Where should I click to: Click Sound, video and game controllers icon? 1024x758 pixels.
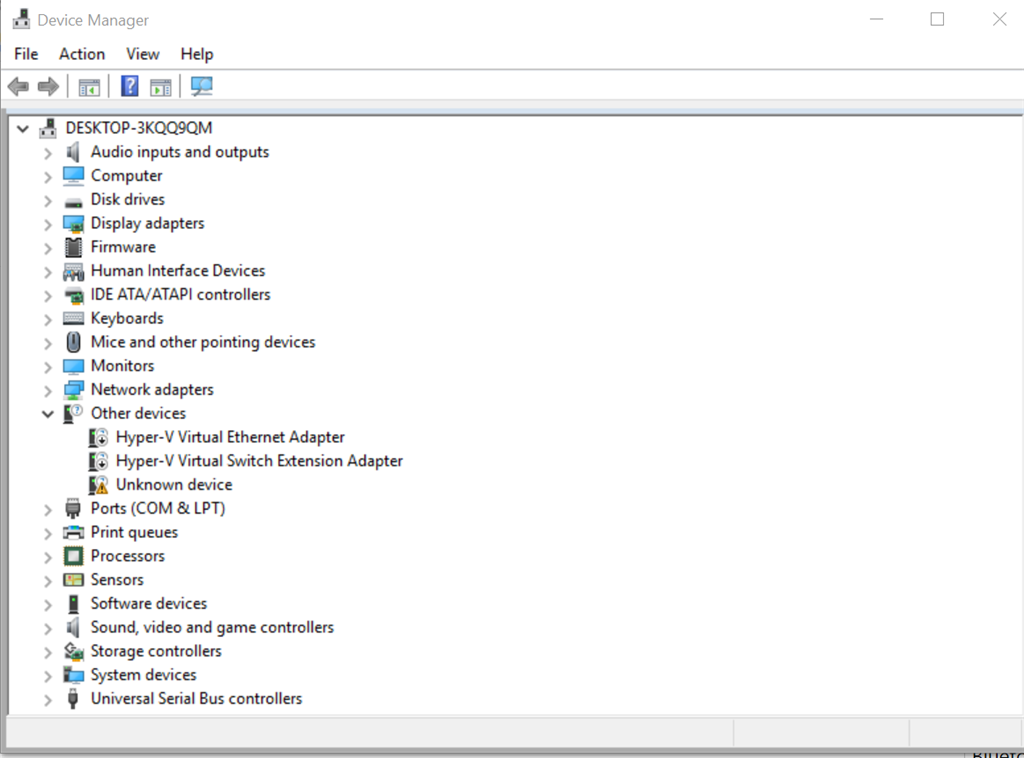point(73,627)
